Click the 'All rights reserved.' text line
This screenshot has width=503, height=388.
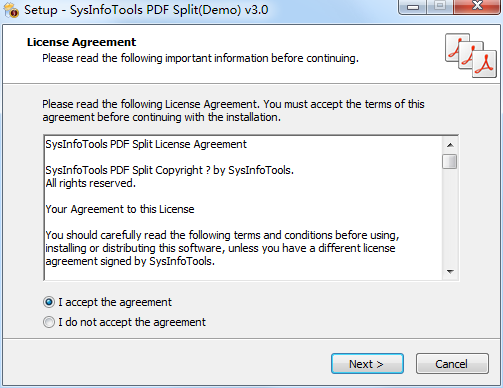pos(91,183)
